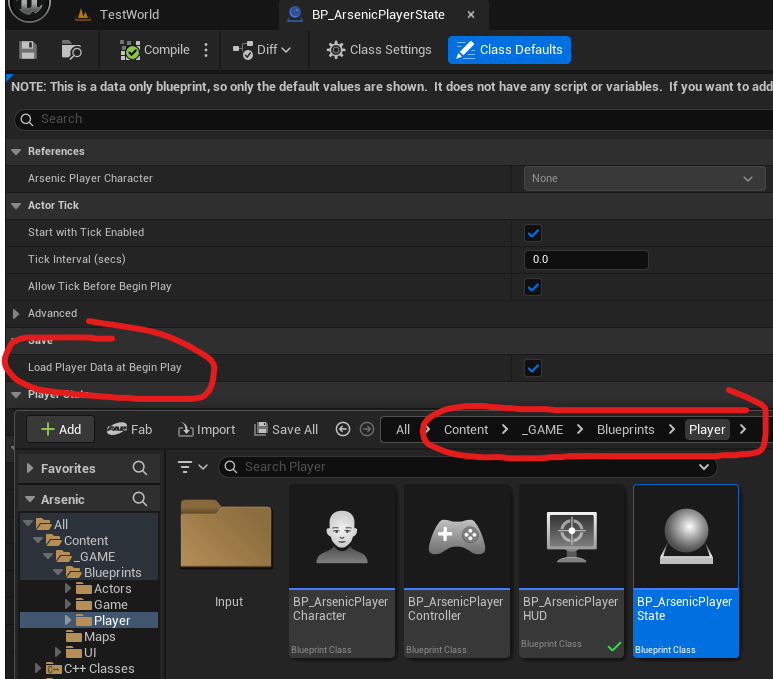Select the BP_ArsenicPlayerHUD asset
Viewport: 773px width, 679px height.
(x=572, y=571)
